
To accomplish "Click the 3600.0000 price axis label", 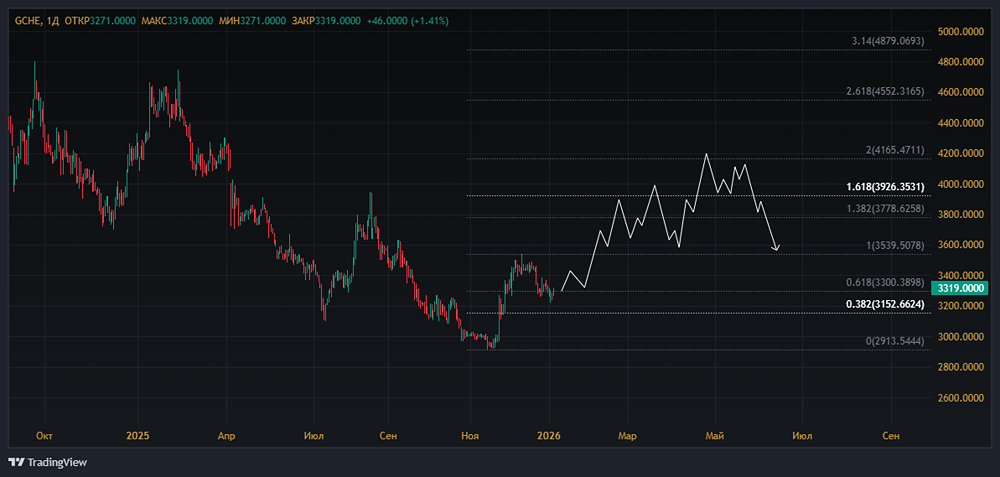I will [x=960, y=245].
